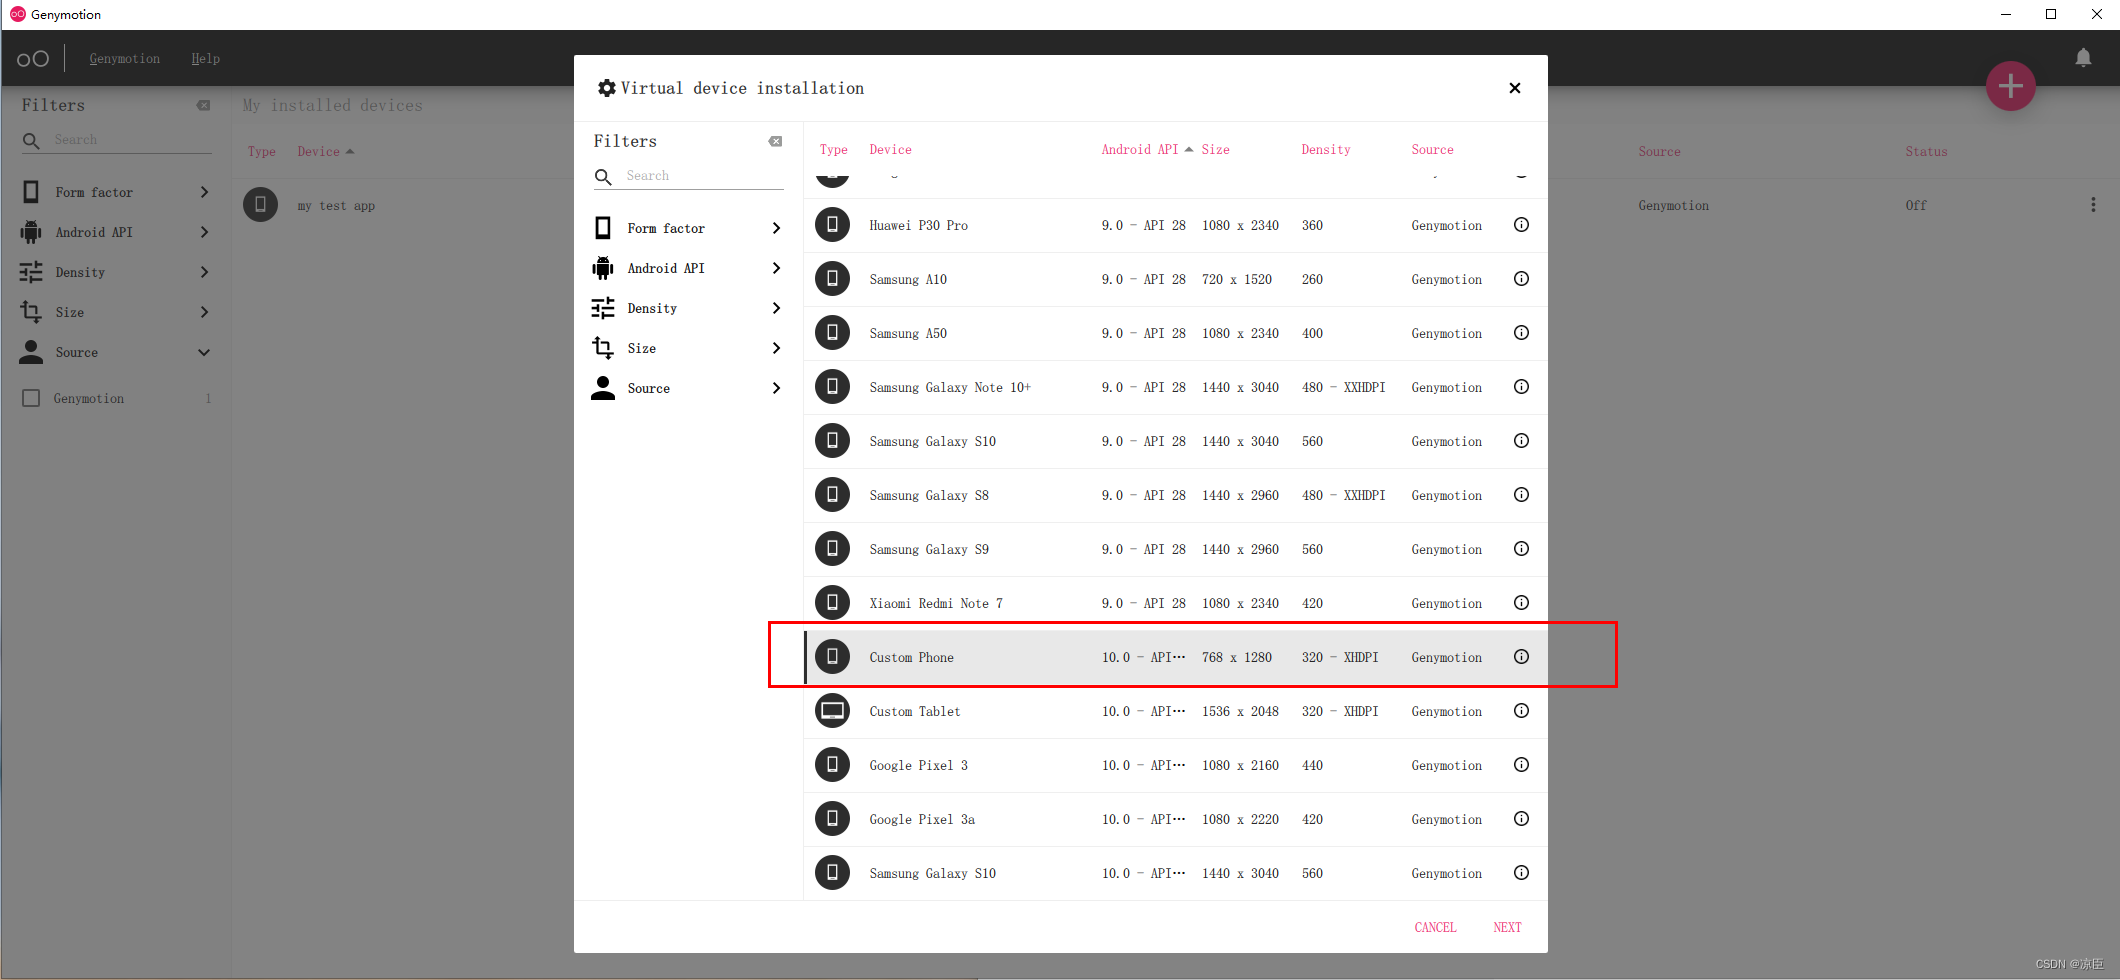Screen dimensions: 2120x980
Task: Click the Genymotion logo in the toolbar
Action: (32, 59)
